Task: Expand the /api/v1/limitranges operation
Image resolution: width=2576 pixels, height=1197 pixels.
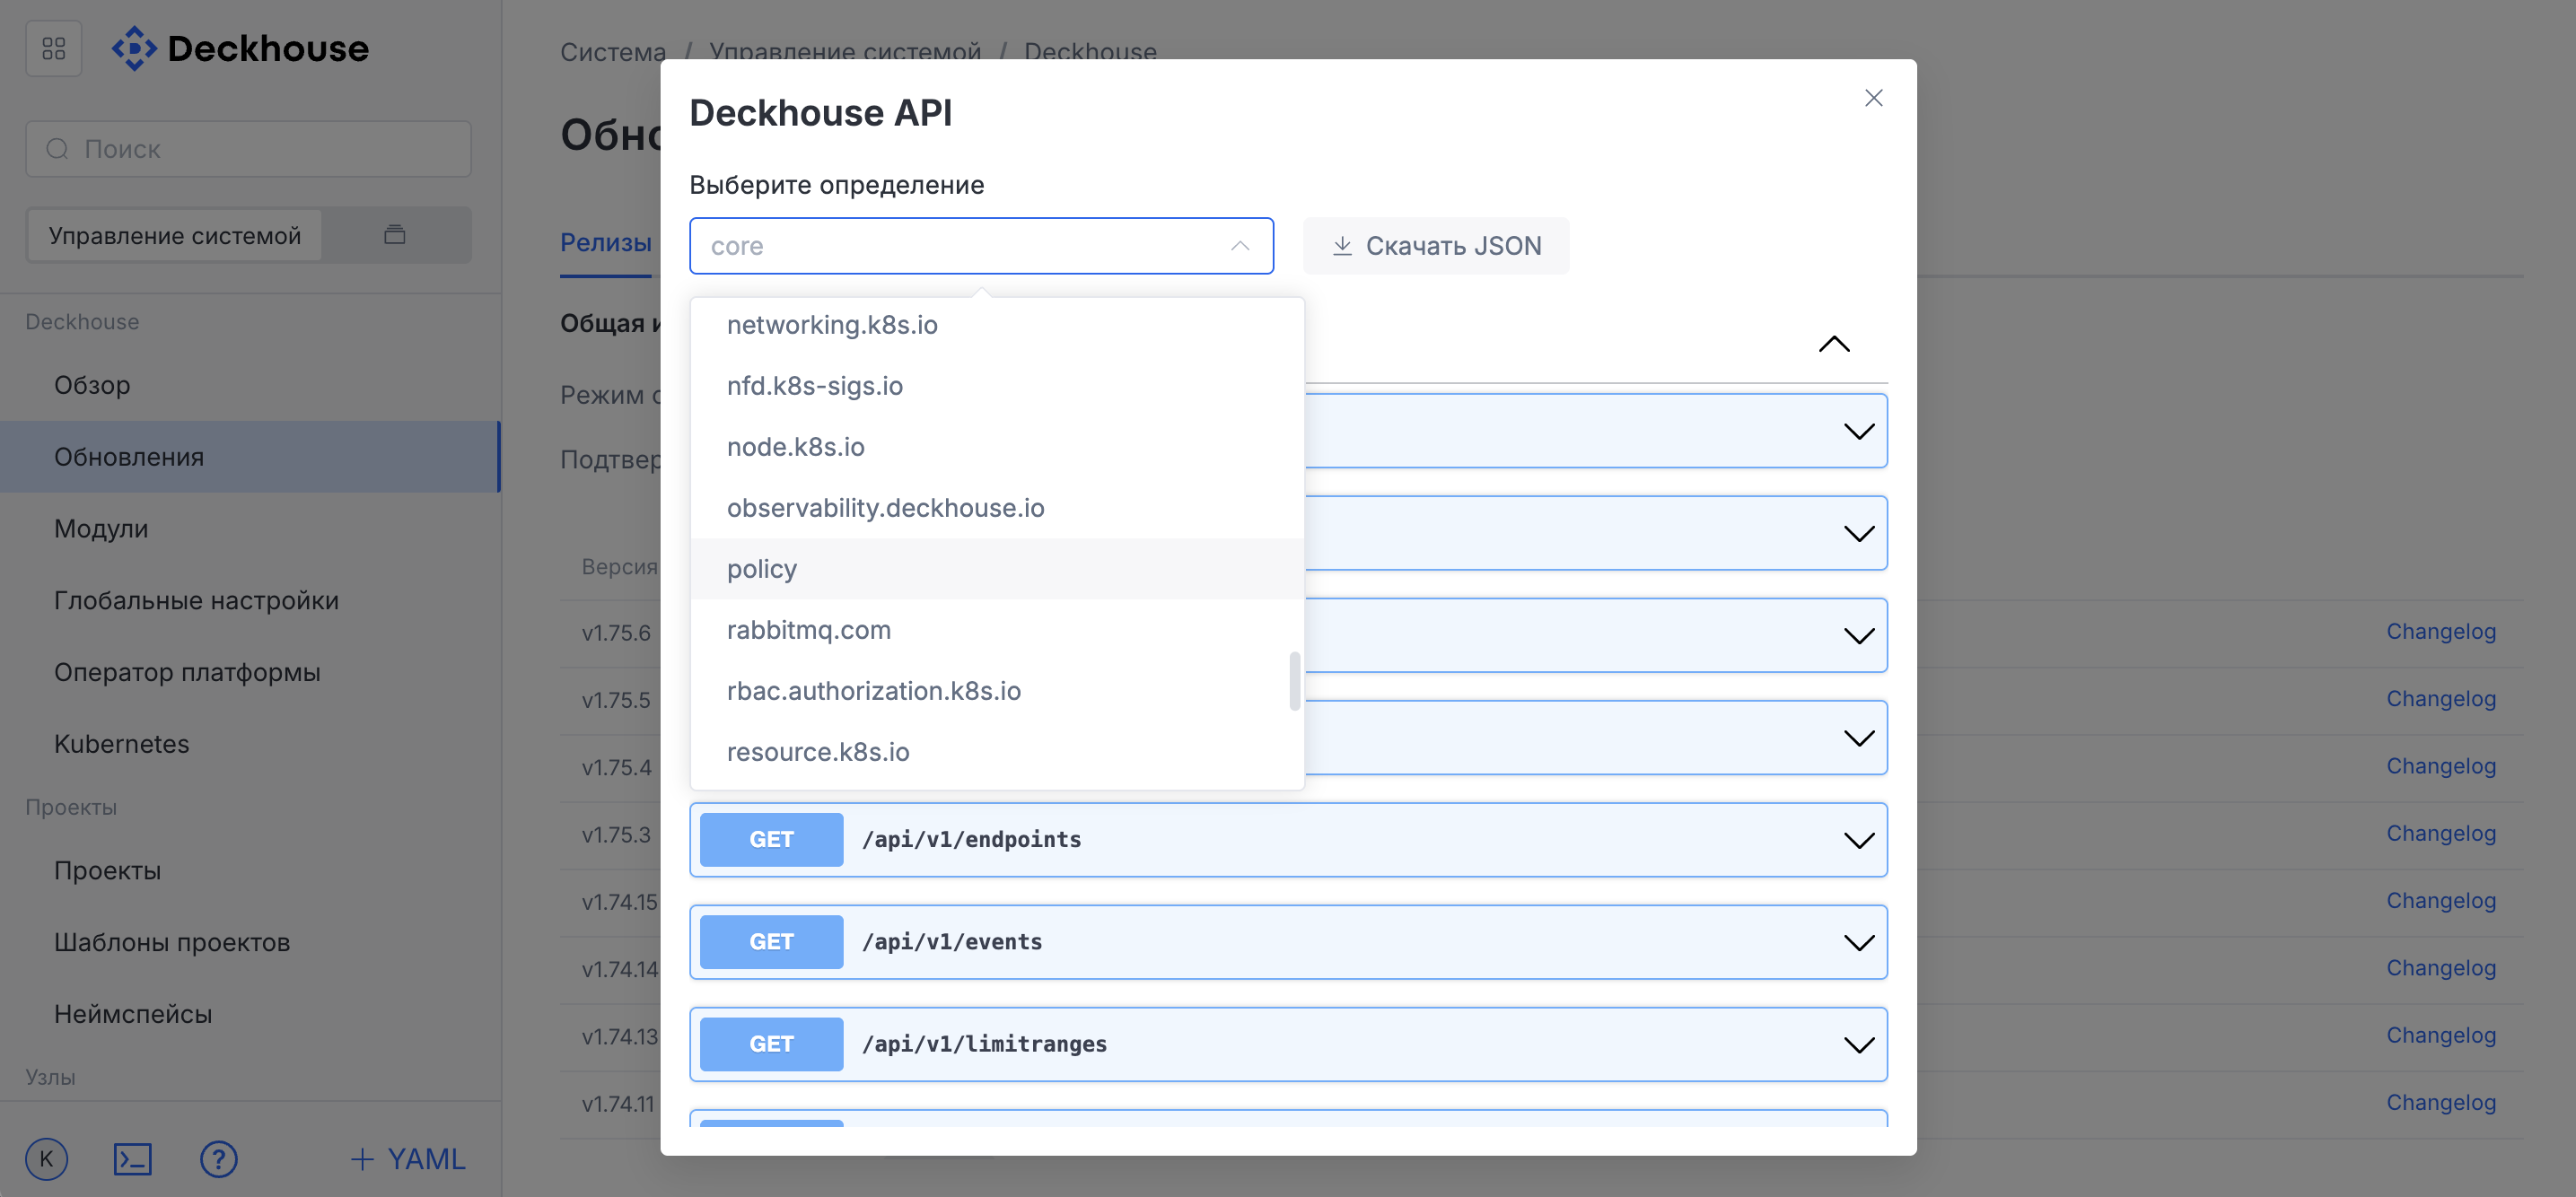Action: click(x=1288, y=1044)
